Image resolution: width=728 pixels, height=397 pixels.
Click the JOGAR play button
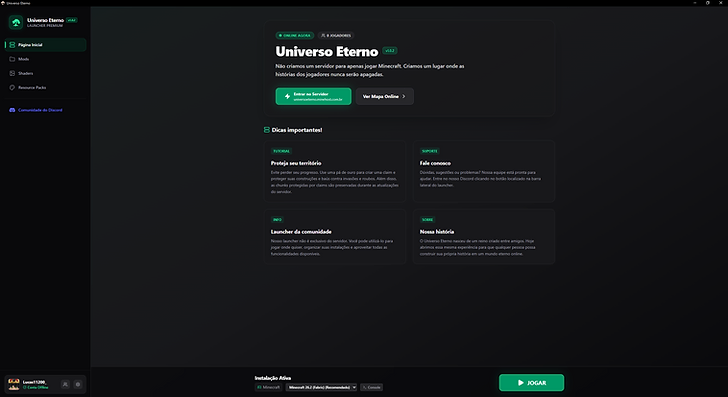point(532,383)
